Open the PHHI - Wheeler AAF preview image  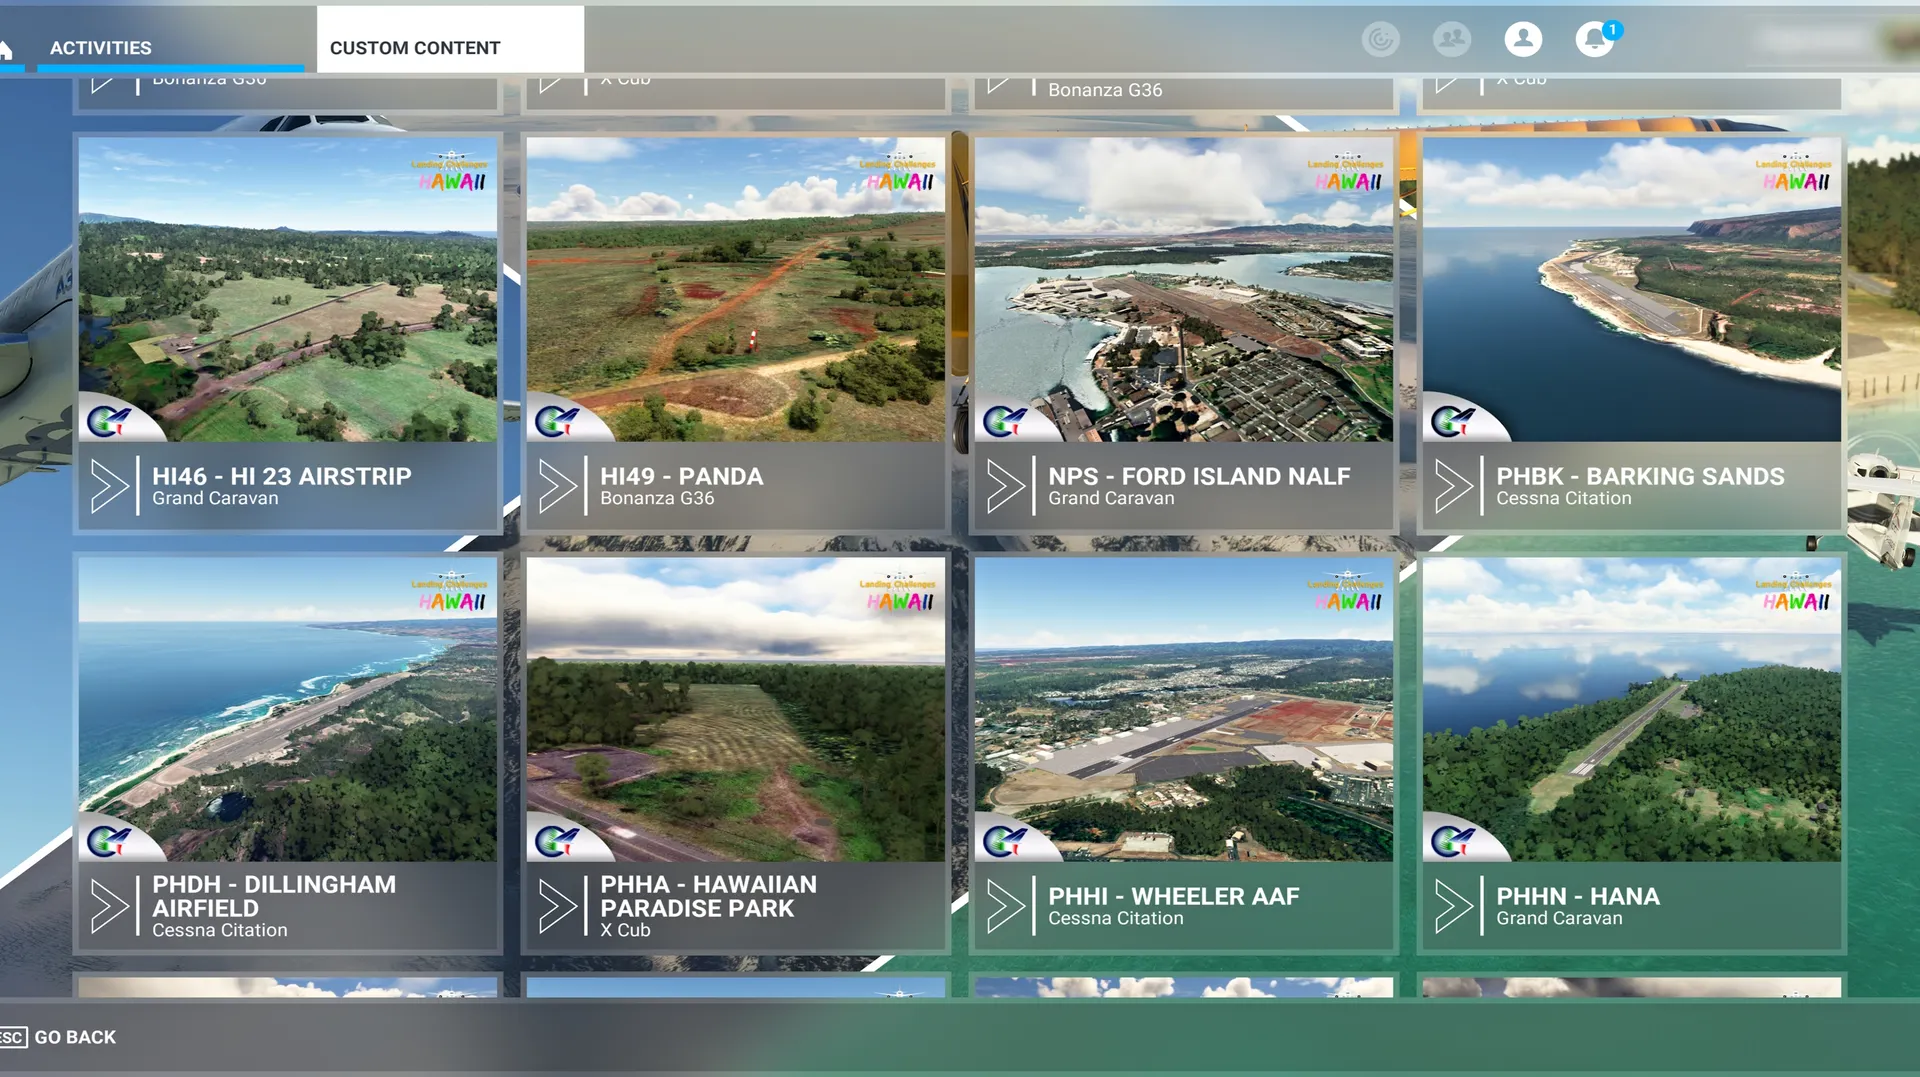[1184, 709]
